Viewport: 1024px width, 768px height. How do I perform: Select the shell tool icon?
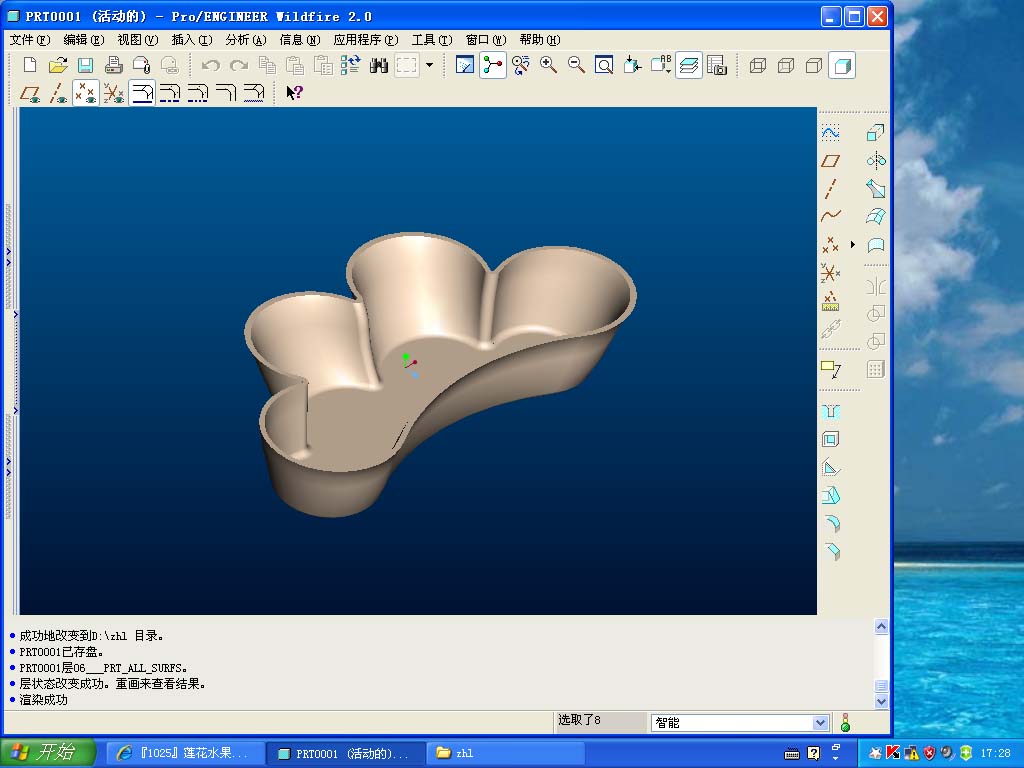pos(831,440)
